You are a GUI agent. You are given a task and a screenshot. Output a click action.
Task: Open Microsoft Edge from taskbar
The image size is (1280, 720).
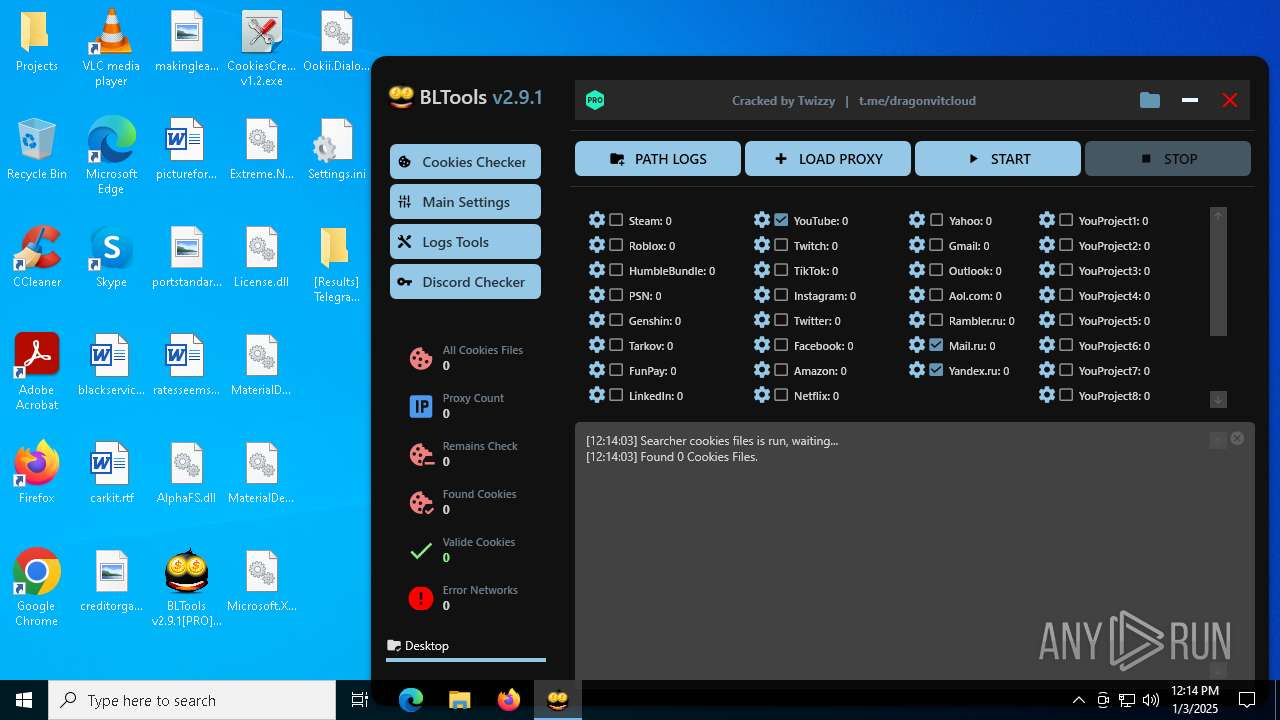pos(411,700)
